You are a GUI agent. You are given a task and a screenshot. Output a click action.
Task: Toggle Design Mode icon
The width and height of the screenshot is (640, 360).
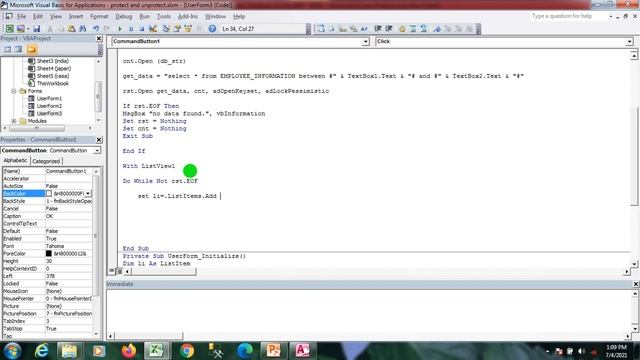153,29
